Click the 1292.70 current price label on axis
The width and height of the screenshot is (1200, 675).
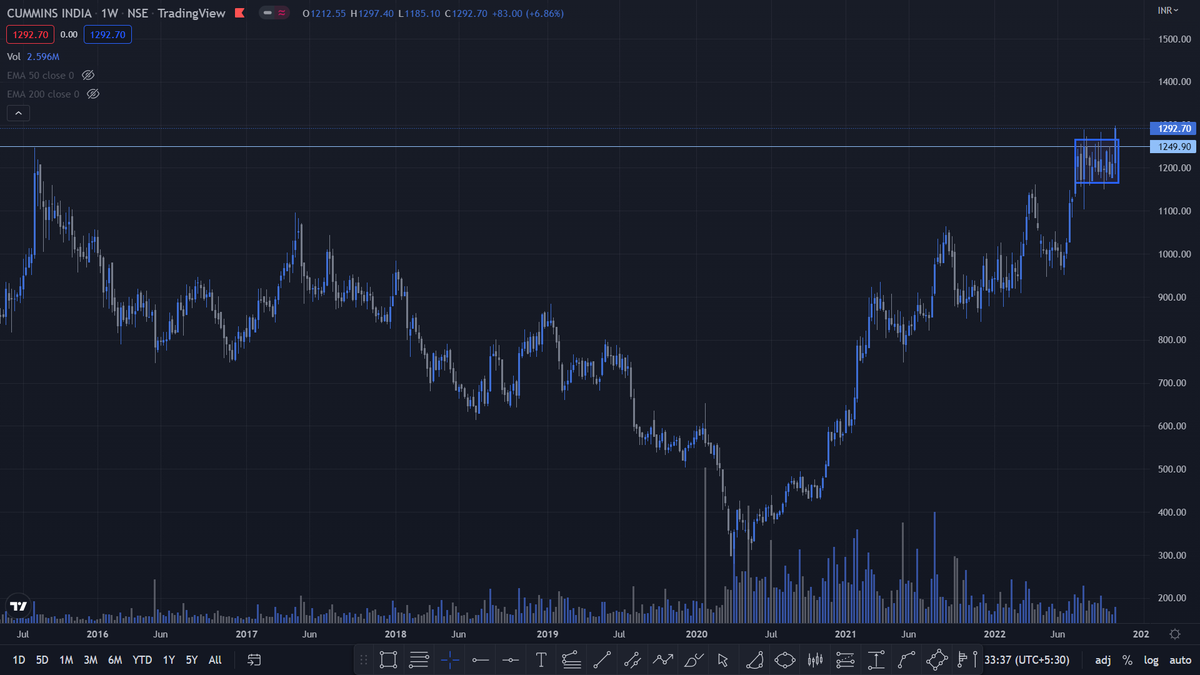coord(1173,128)
